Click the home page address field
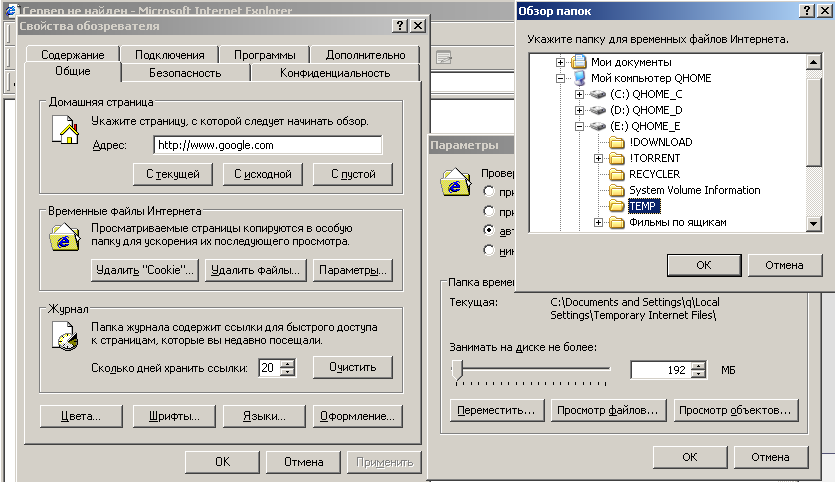This screenshot has height=482, width=835. tap(268, 145)
